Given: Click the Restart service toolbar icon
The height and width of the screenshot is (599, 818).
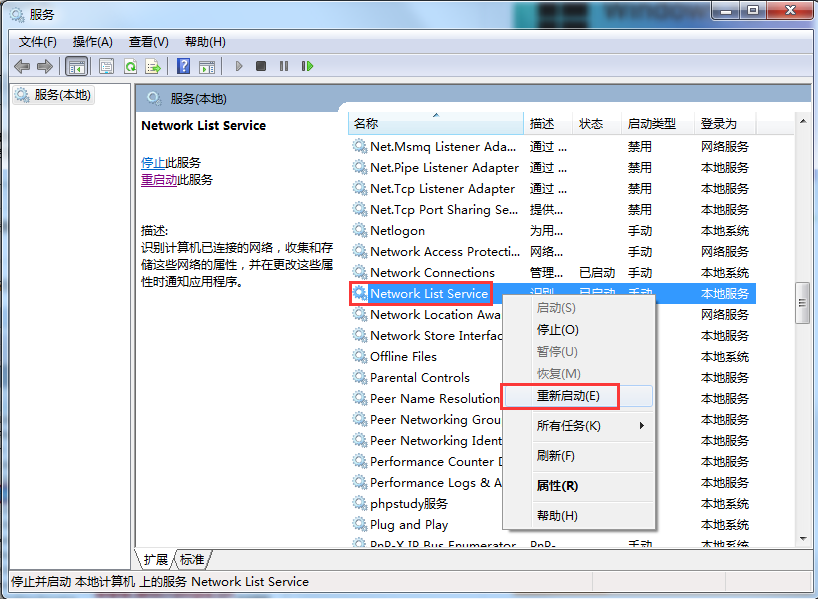Looking at the screenshot, I should point(307,66).
